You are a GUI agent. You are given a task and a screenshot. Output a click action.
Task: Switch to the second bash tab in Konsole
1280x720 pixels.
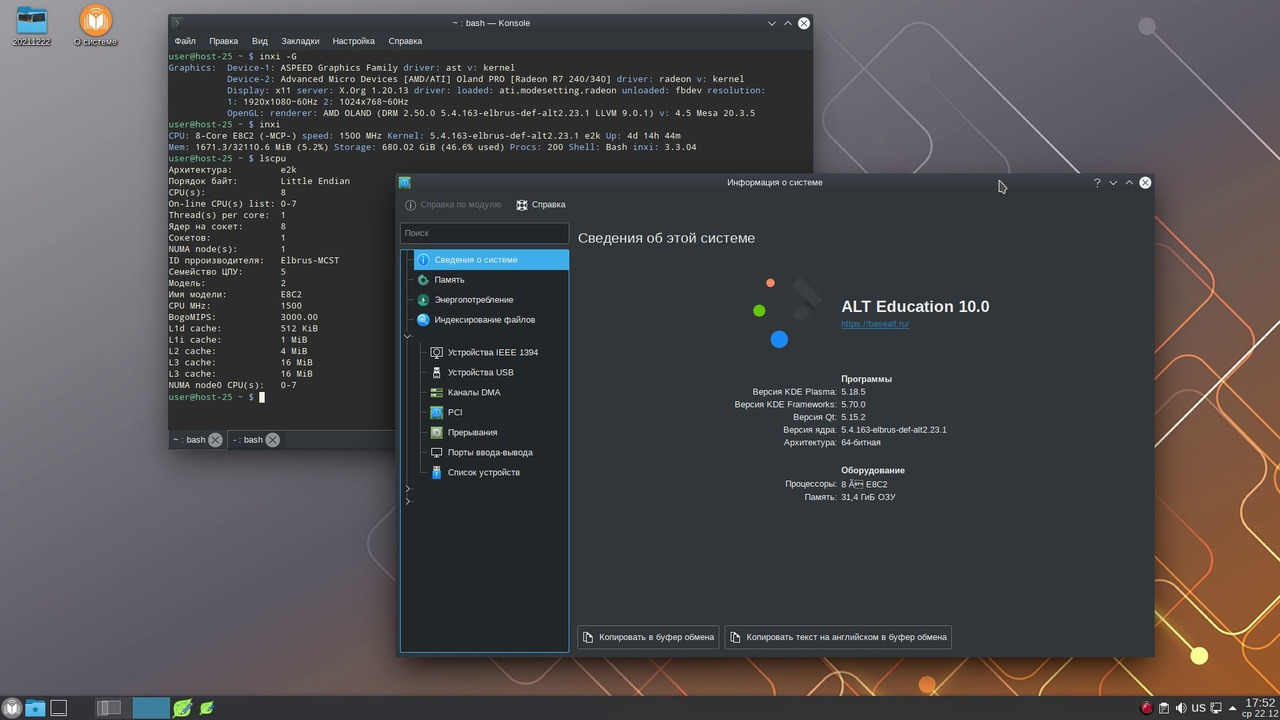pos(247,440)
